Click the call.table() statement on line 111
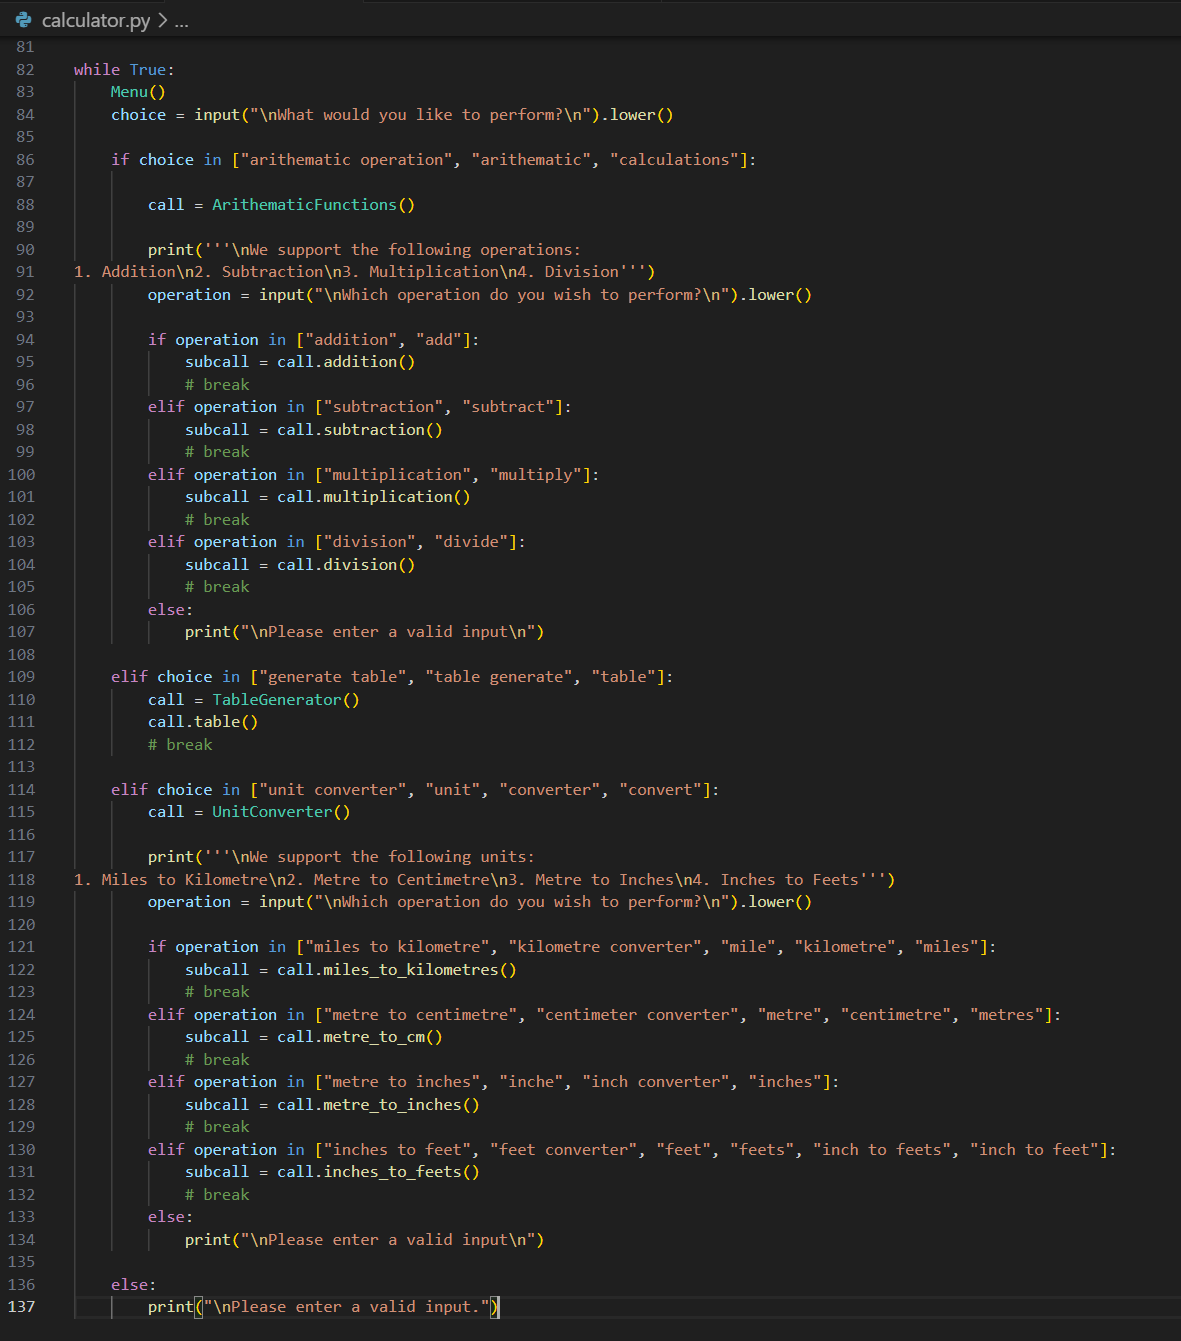The height and width of the screenshot is (1341, 1181). 202,722
